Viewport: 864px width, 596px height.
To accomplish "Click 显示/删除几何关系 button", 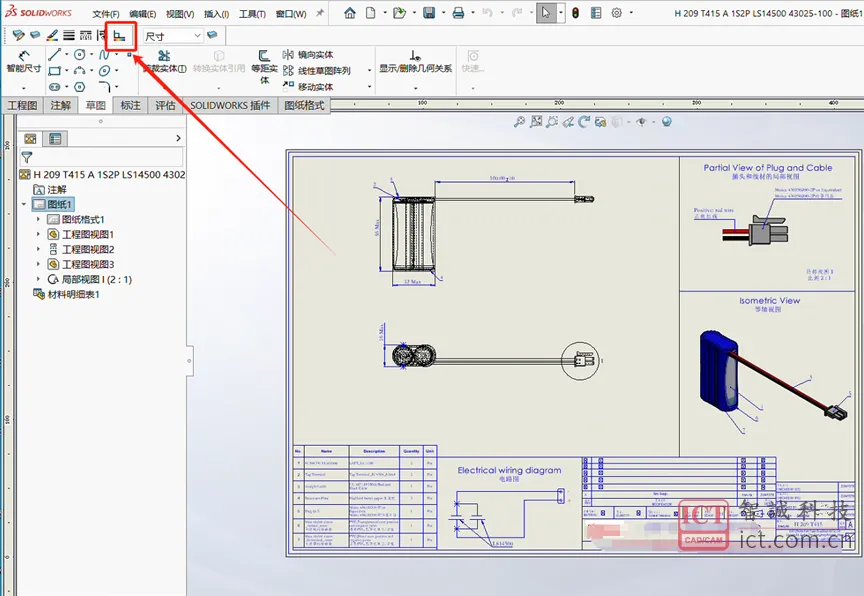I will click(415, 63).
